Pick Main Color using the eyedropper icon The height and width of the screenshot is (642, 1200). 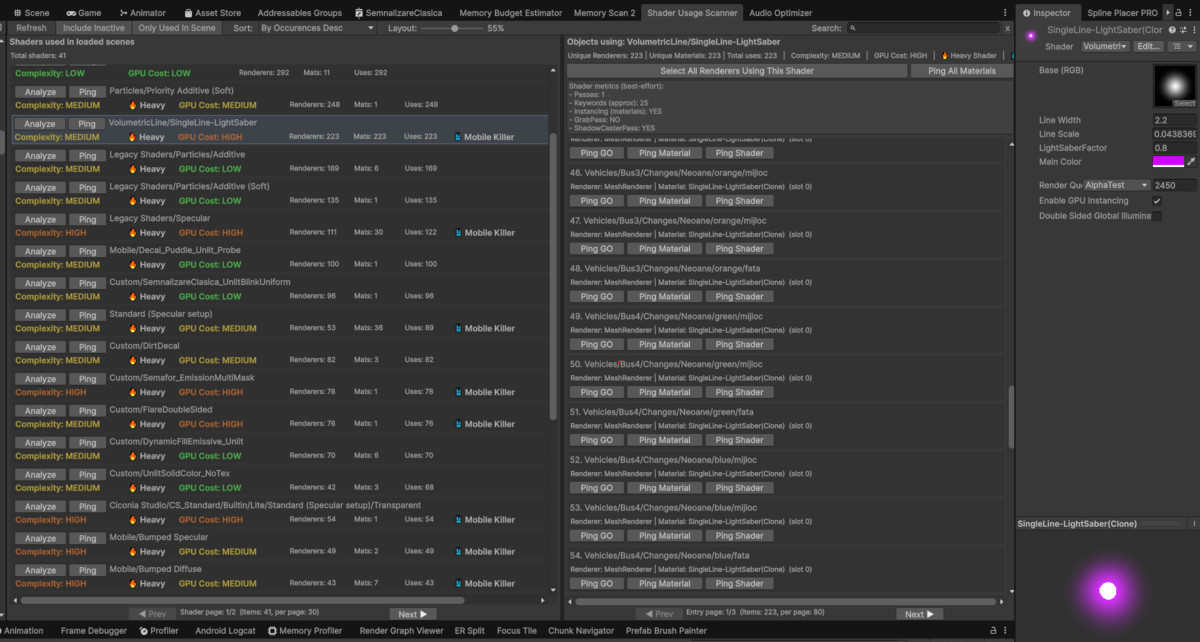[x=1191, y=161]
